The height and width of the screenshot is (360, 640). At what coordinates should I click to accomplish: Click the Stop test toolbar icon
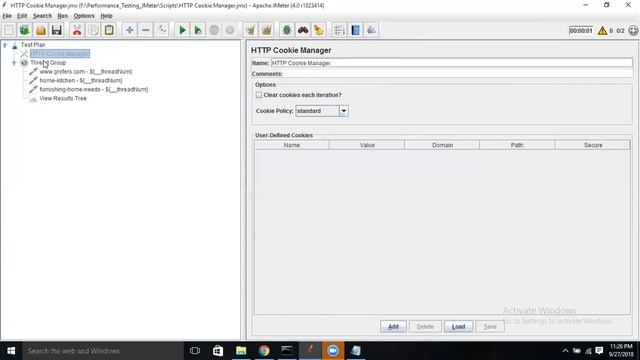(214, 30)
